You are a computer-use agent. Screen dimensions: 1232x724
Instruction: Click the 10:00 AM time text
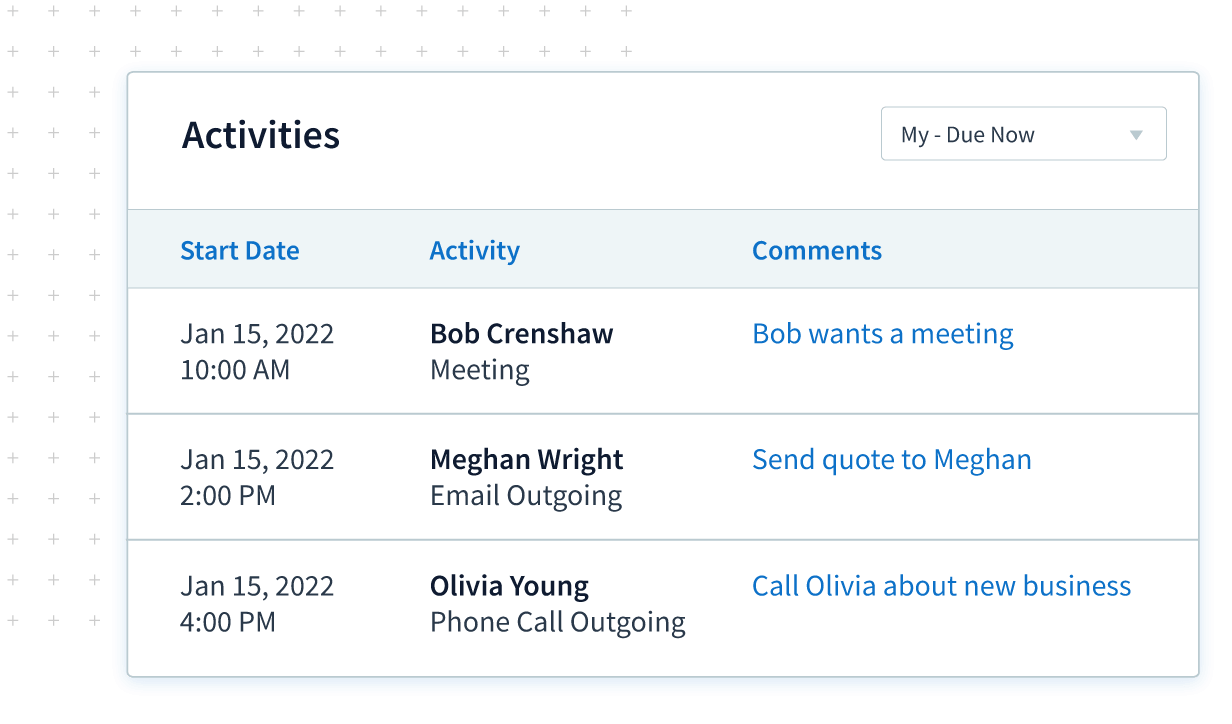point(235,370)
